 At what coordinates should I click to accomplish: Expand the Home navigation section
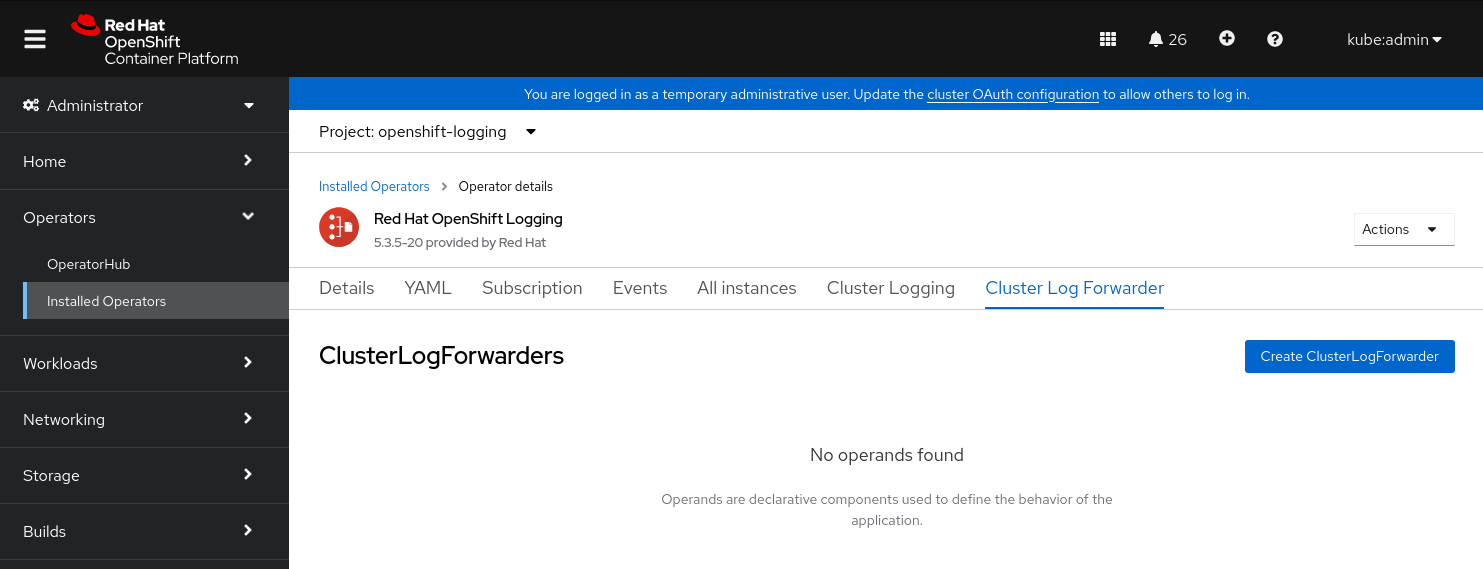pyautogui.click(x=144, y=161)
